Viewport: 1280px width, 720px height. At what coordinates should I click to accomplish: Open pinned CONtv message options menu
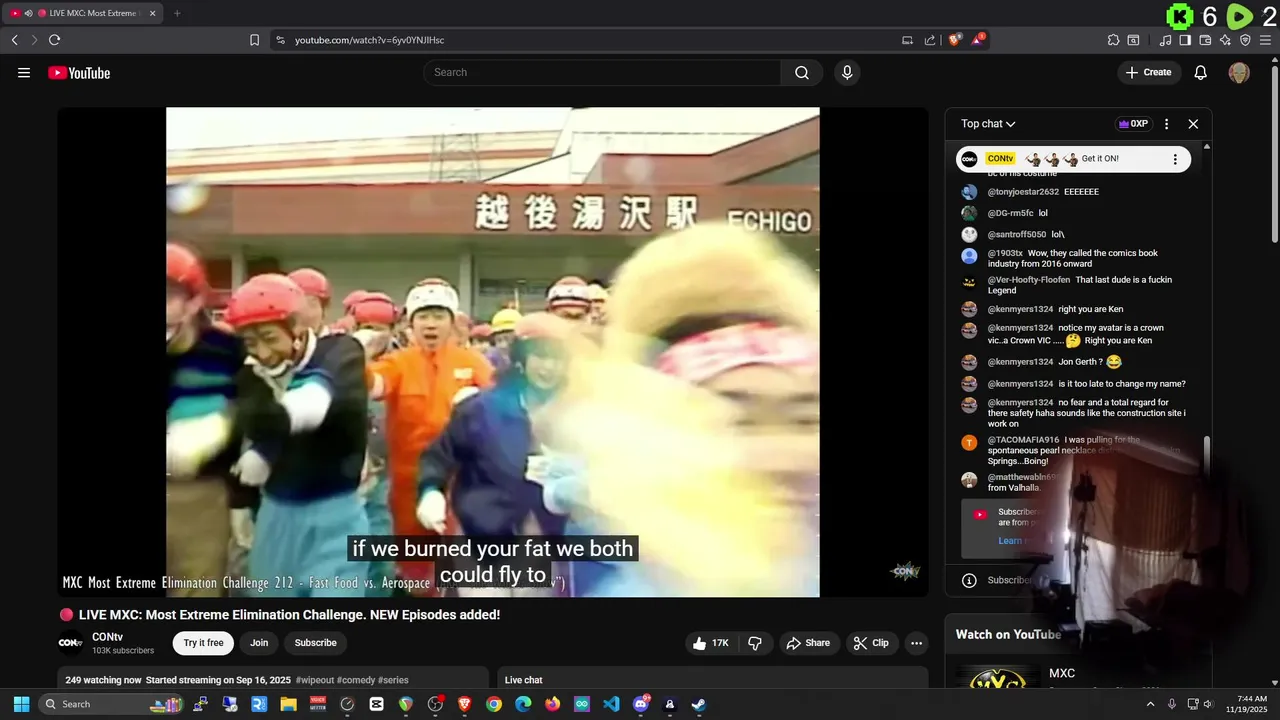pyautogui.click(x=1175, y=159)
